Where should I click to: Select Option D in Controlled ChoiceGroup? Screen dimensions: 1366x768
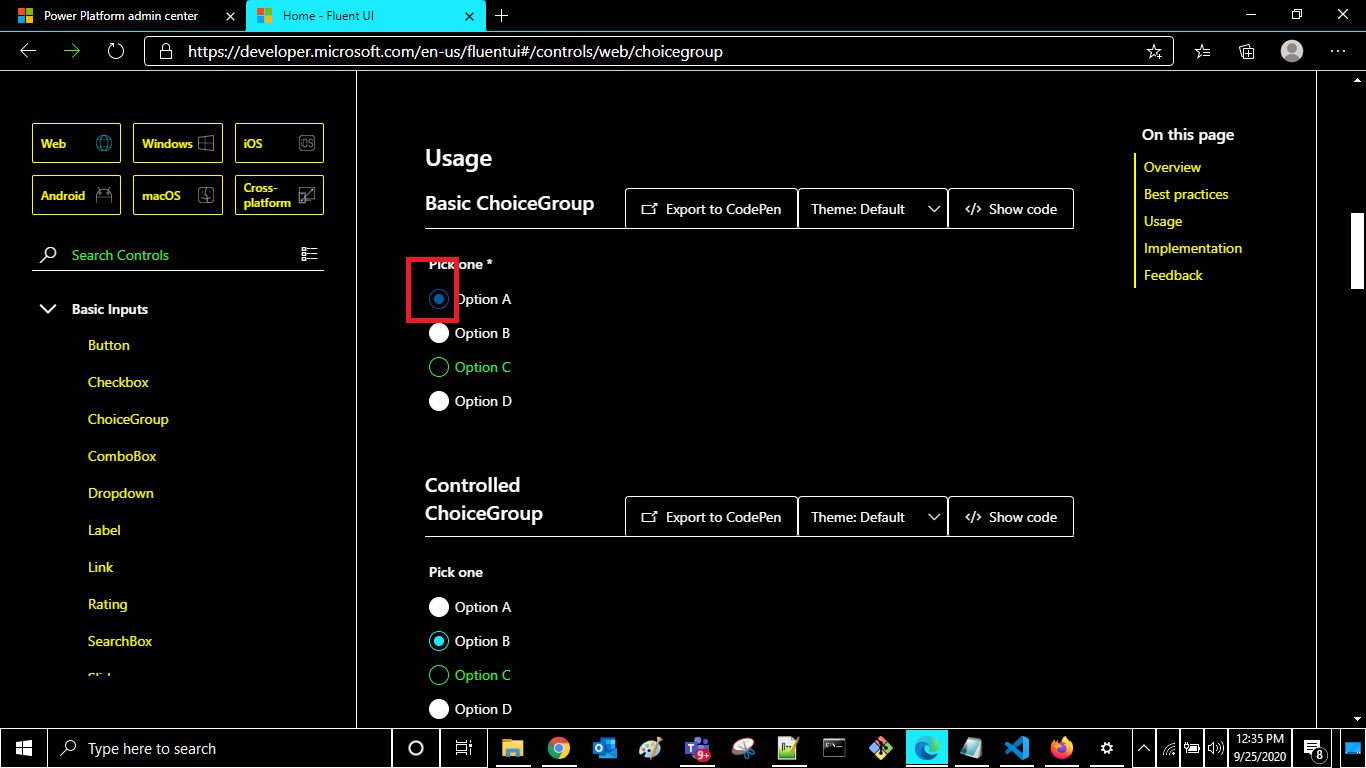coord(439,708)
